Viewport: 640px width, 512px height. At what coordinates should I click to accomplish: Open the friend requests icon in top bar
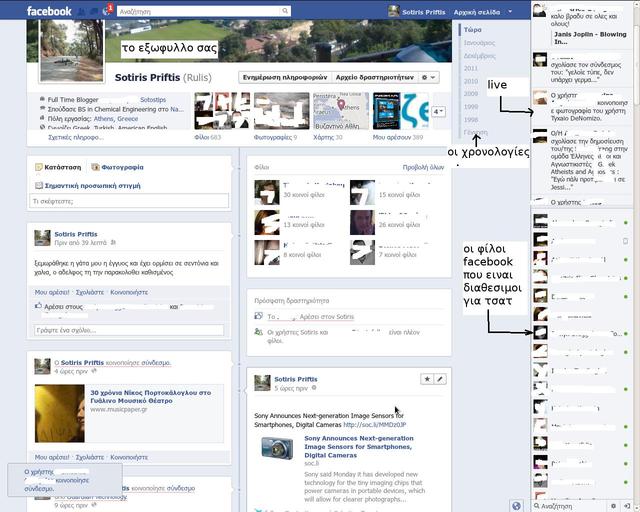[x=81, y=11]
